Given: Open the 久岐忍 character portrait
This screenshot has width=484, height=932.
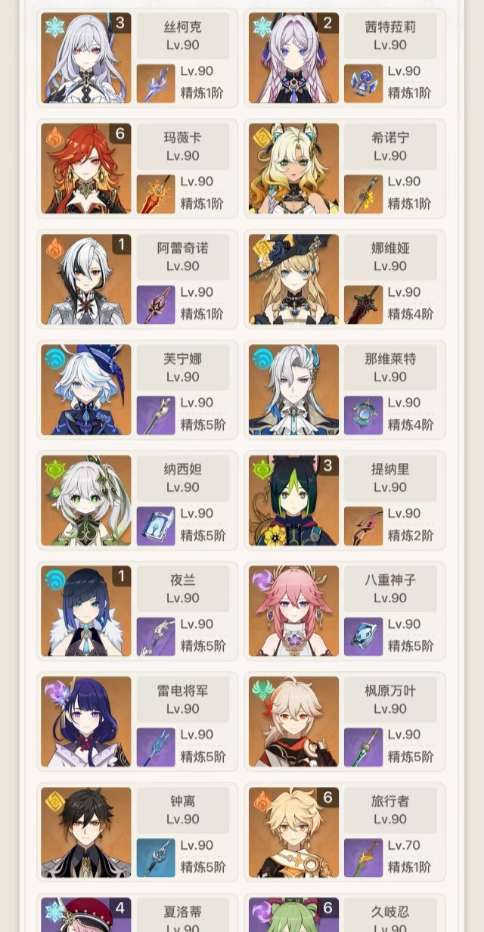Looking at the screenshot, I should pos(294,915).
